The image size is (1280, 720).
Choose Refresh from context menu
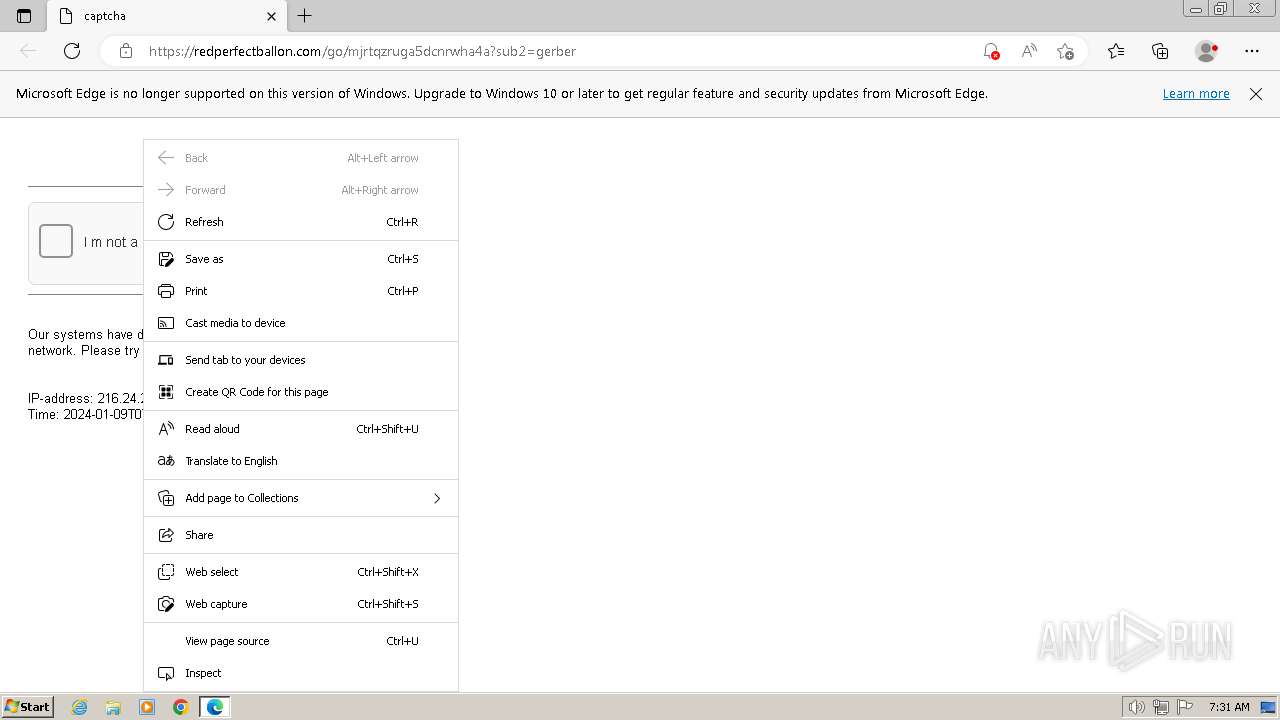click(301, 222)
